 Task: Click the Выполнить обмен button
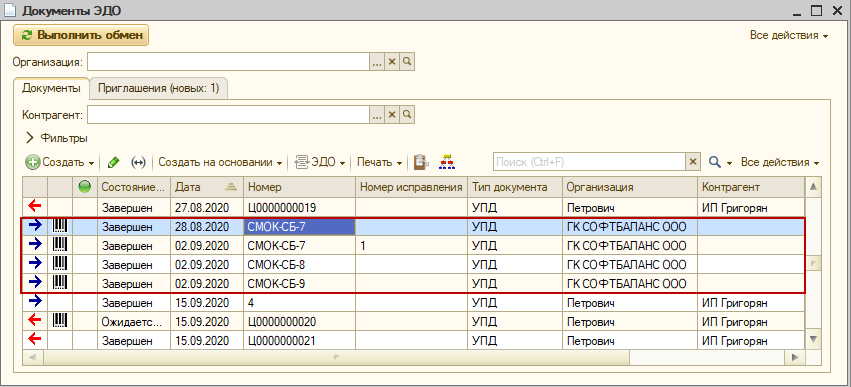(81, 35)
